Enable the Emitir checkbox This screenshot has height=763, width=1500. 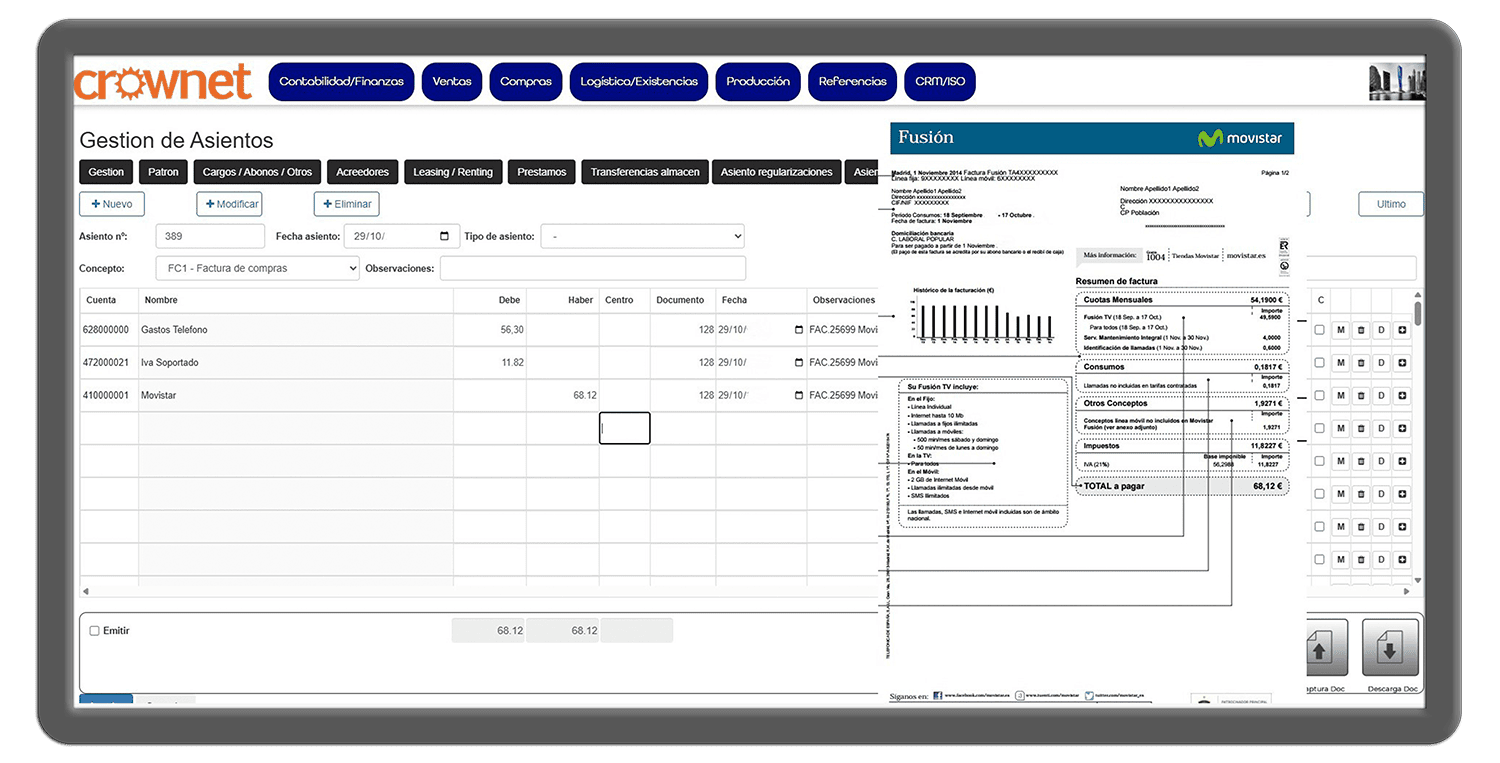[95, 631]
